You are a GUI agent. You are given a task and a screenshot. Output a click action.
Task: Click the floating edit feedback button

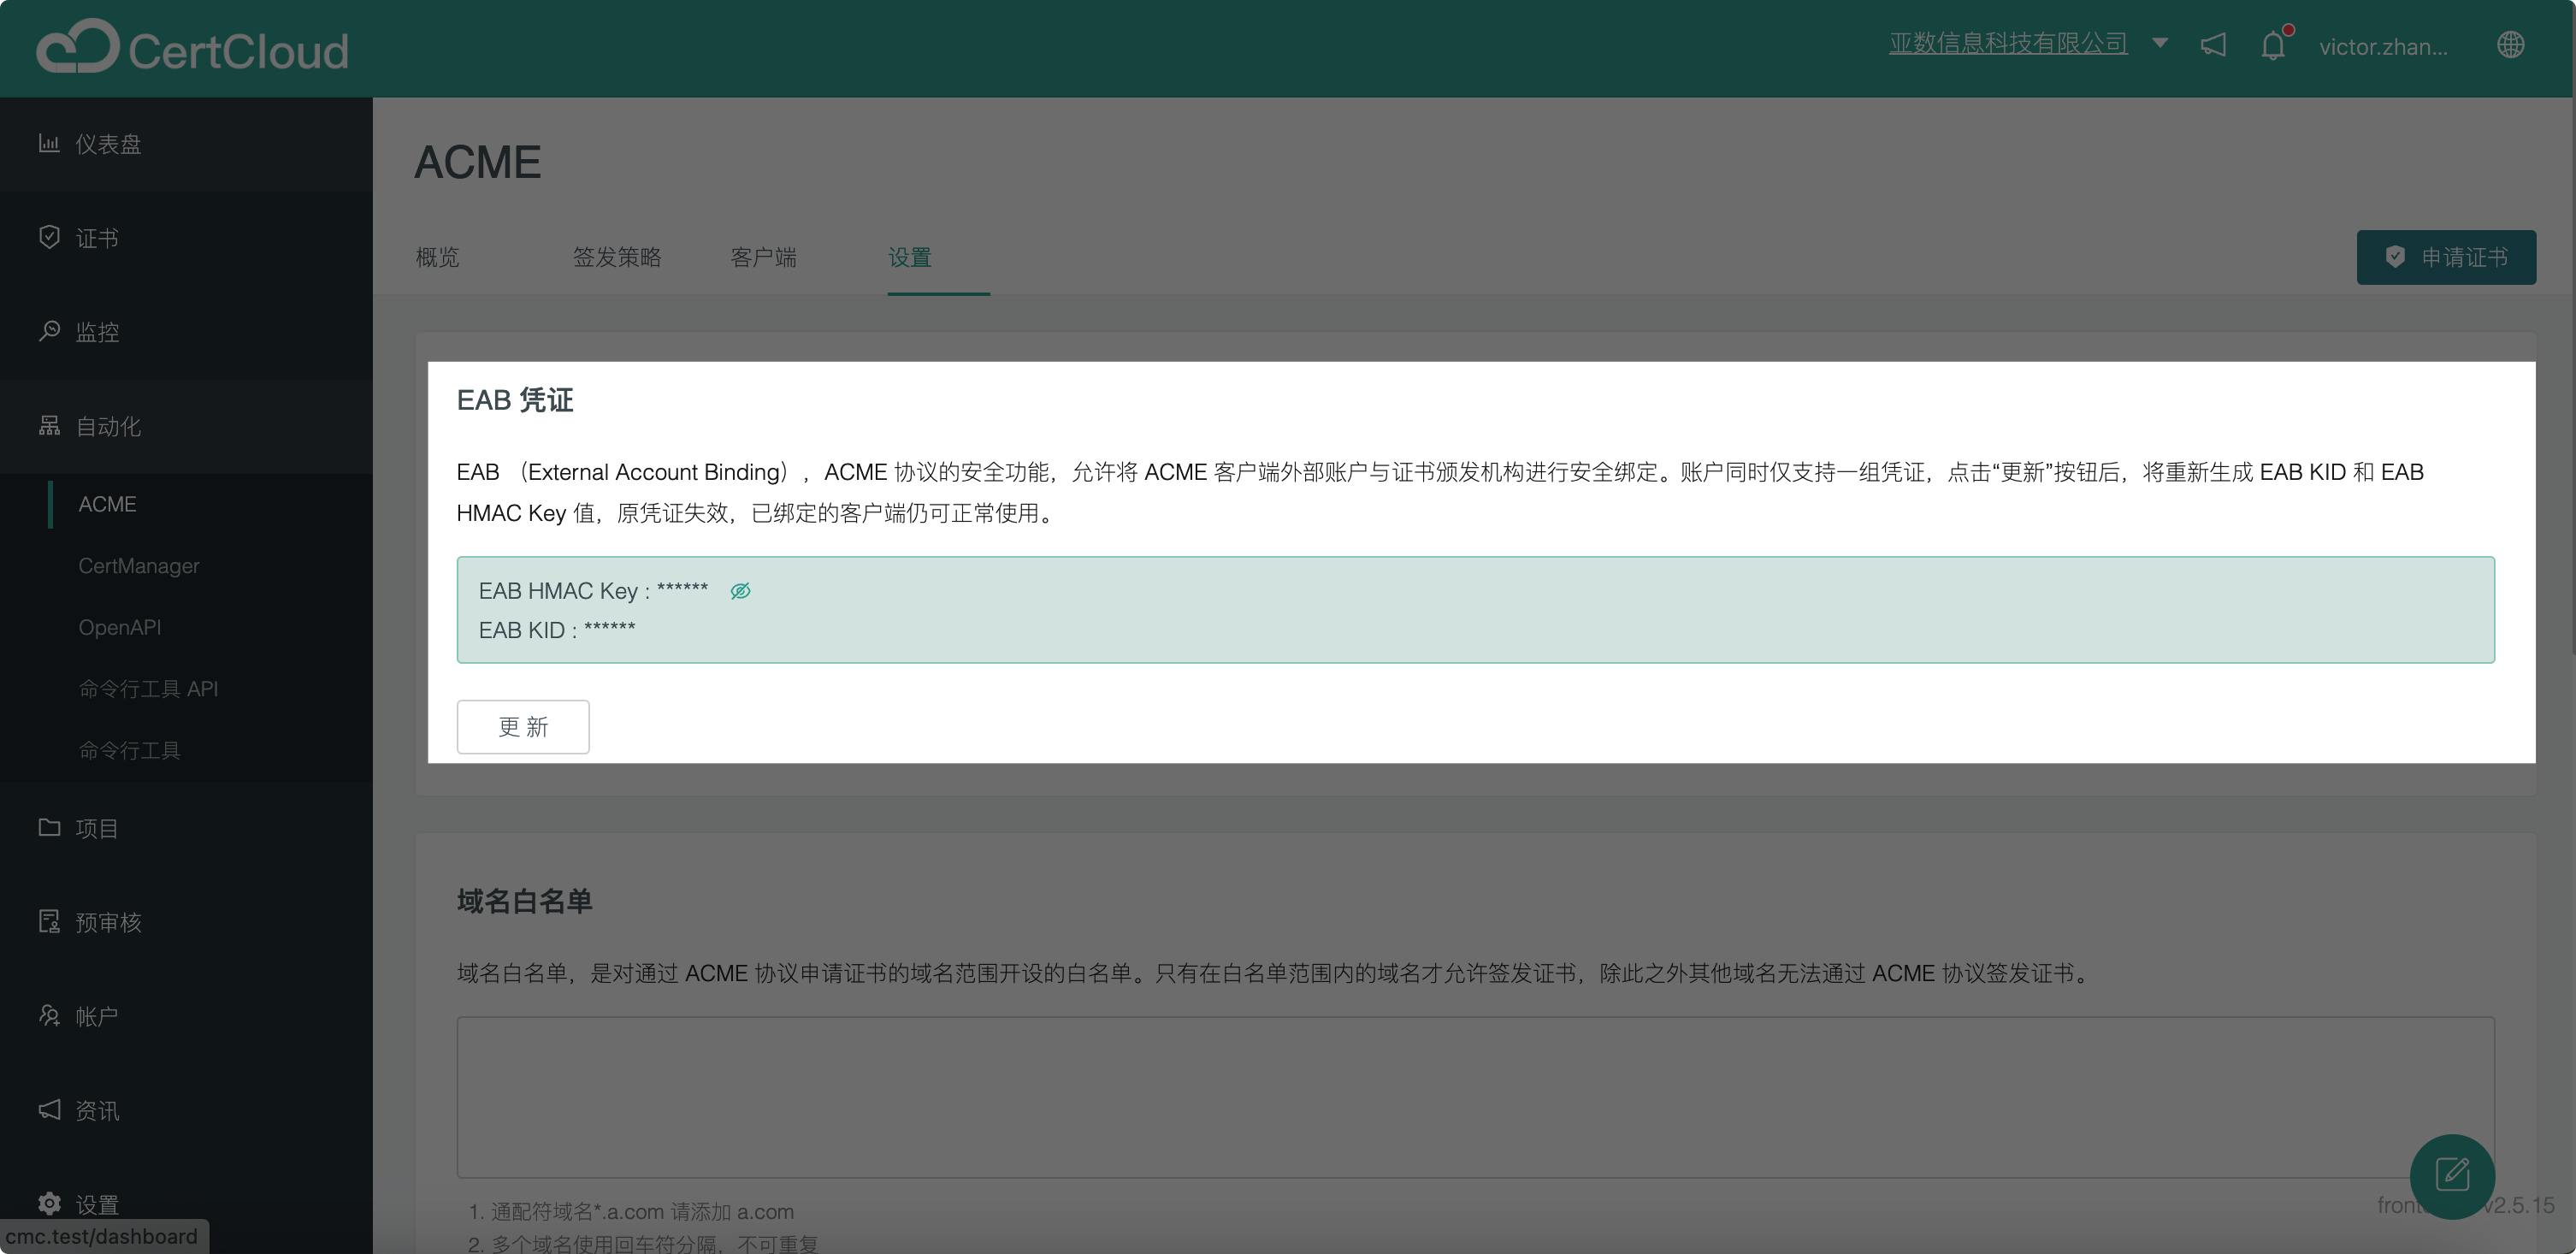pos(2452,1176)
